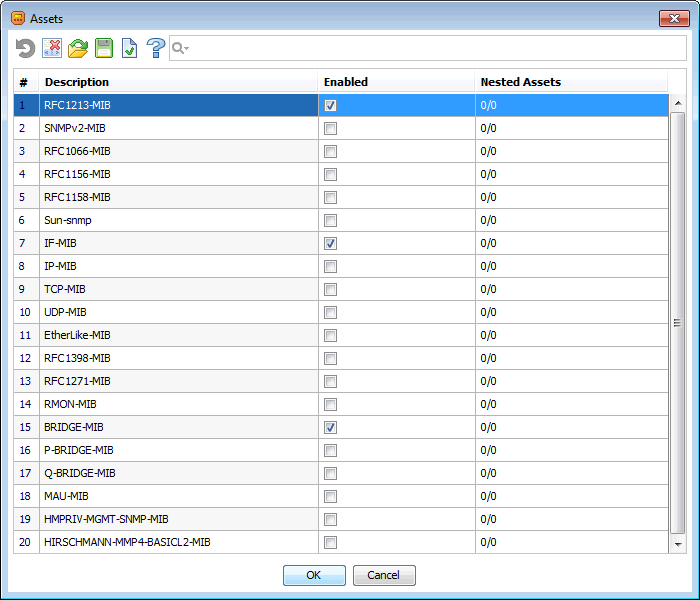Viewport: 700px width, 600px height.
Task: Click the undo/revert arrow toolbar icon
Action: (25, 48)
